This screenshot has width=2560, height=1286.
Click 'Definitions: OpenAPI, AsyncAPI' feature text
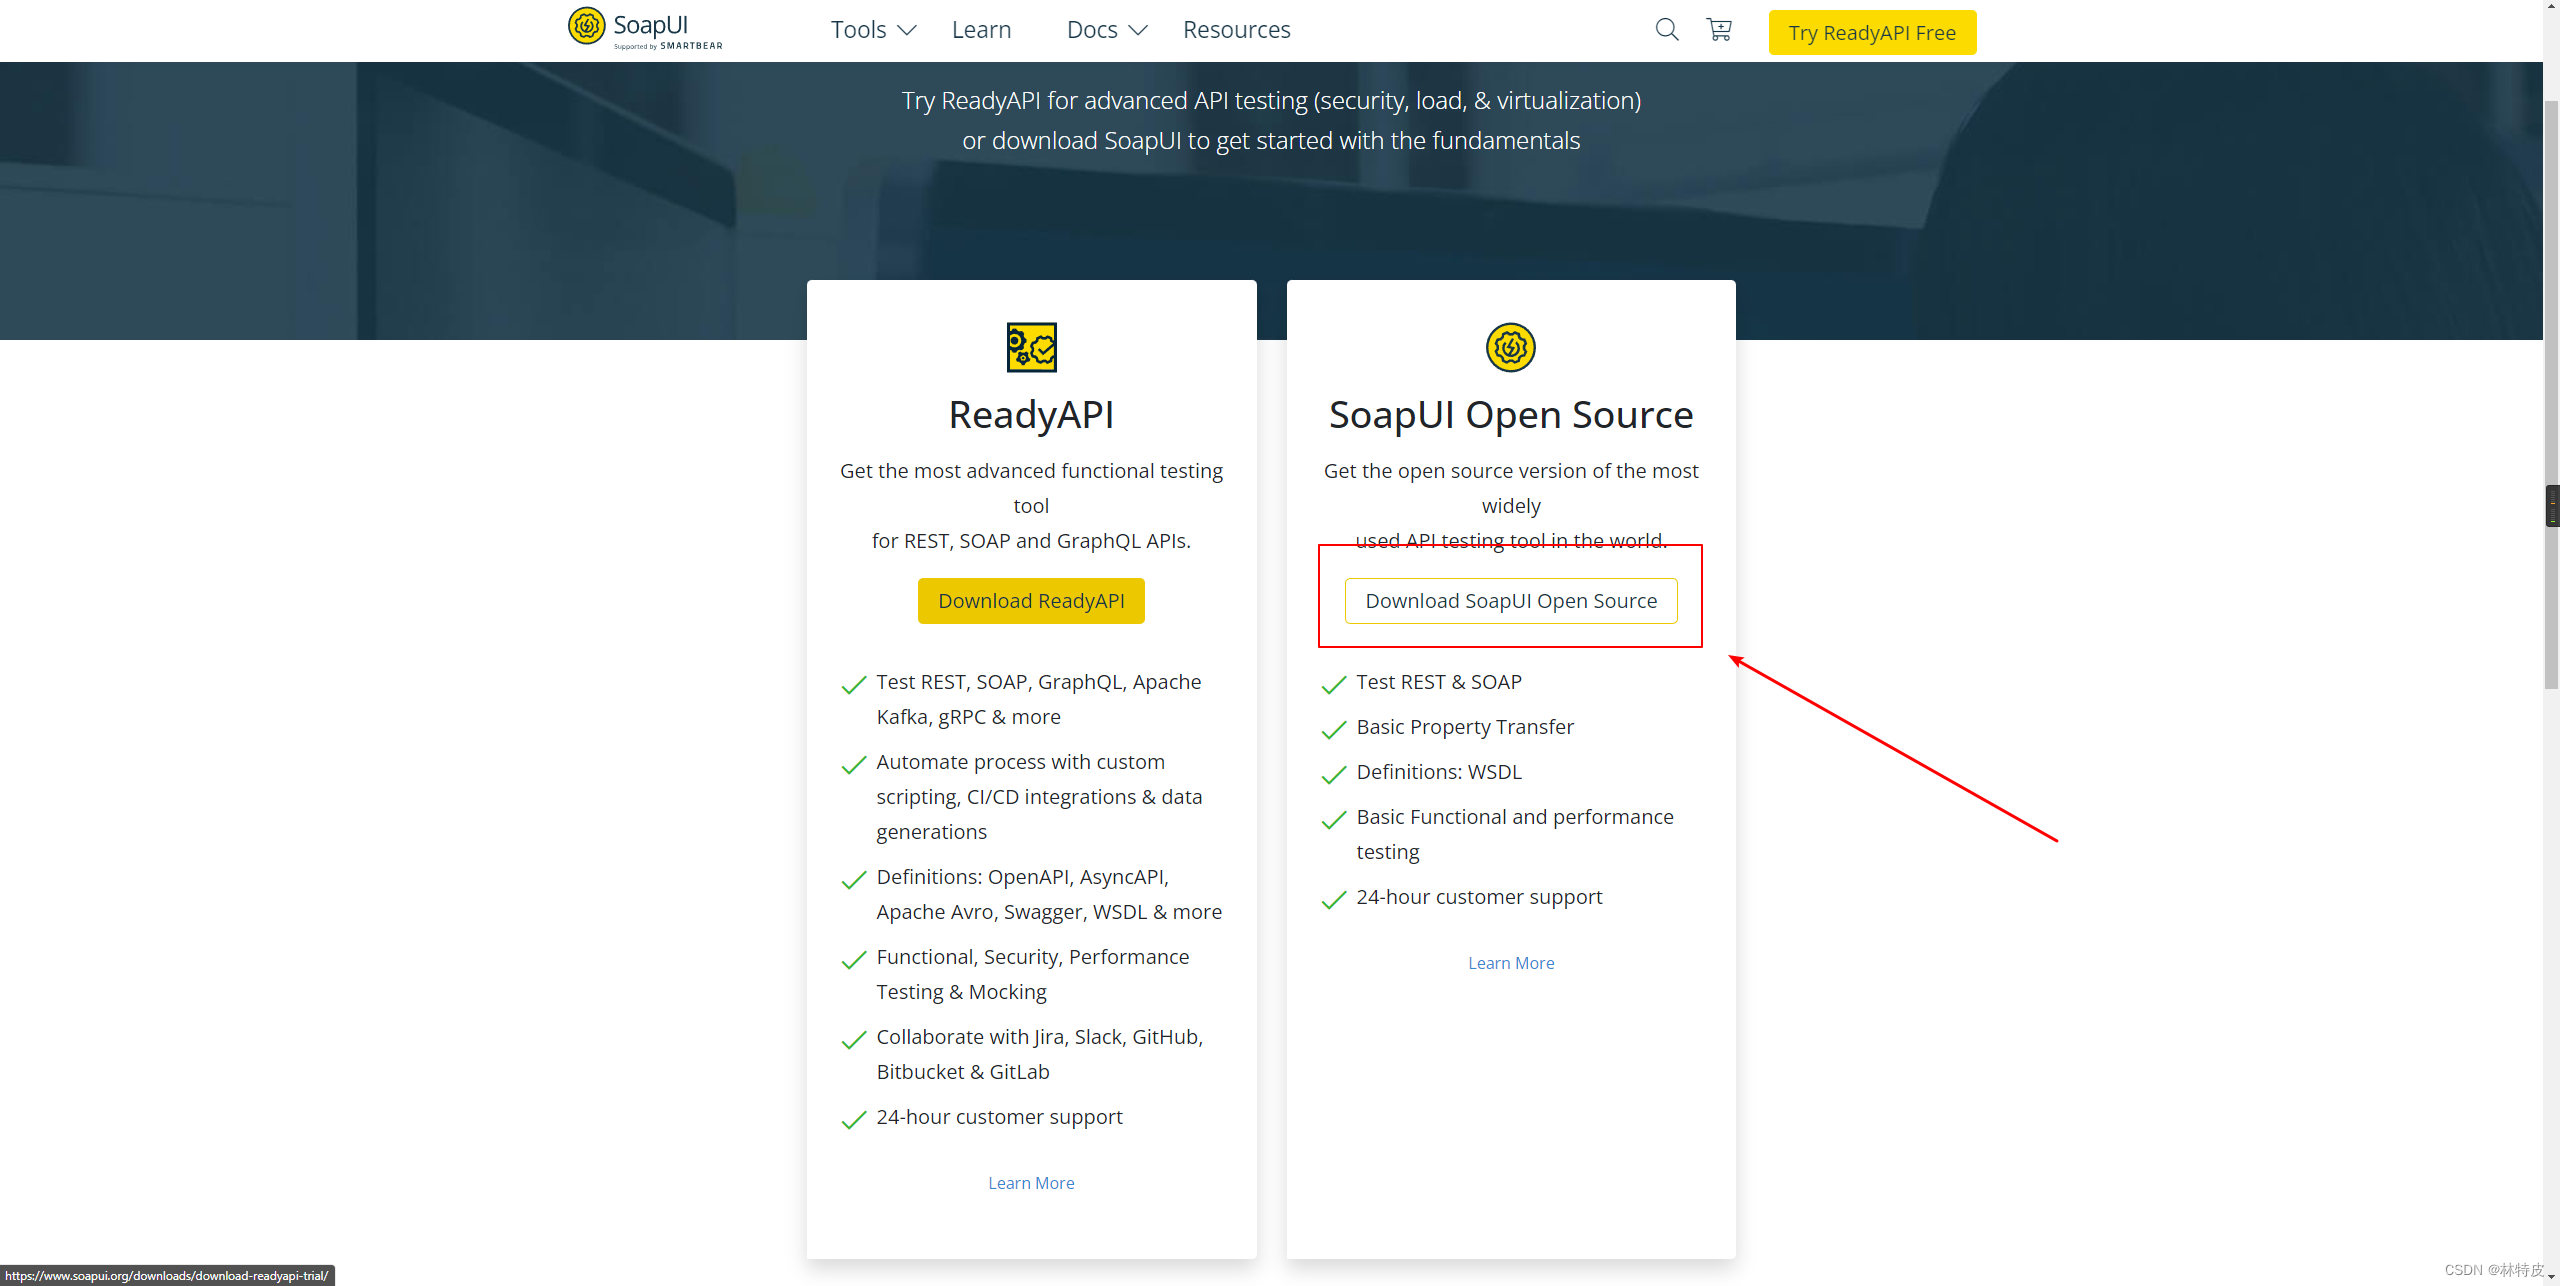tap(1049, 894)
